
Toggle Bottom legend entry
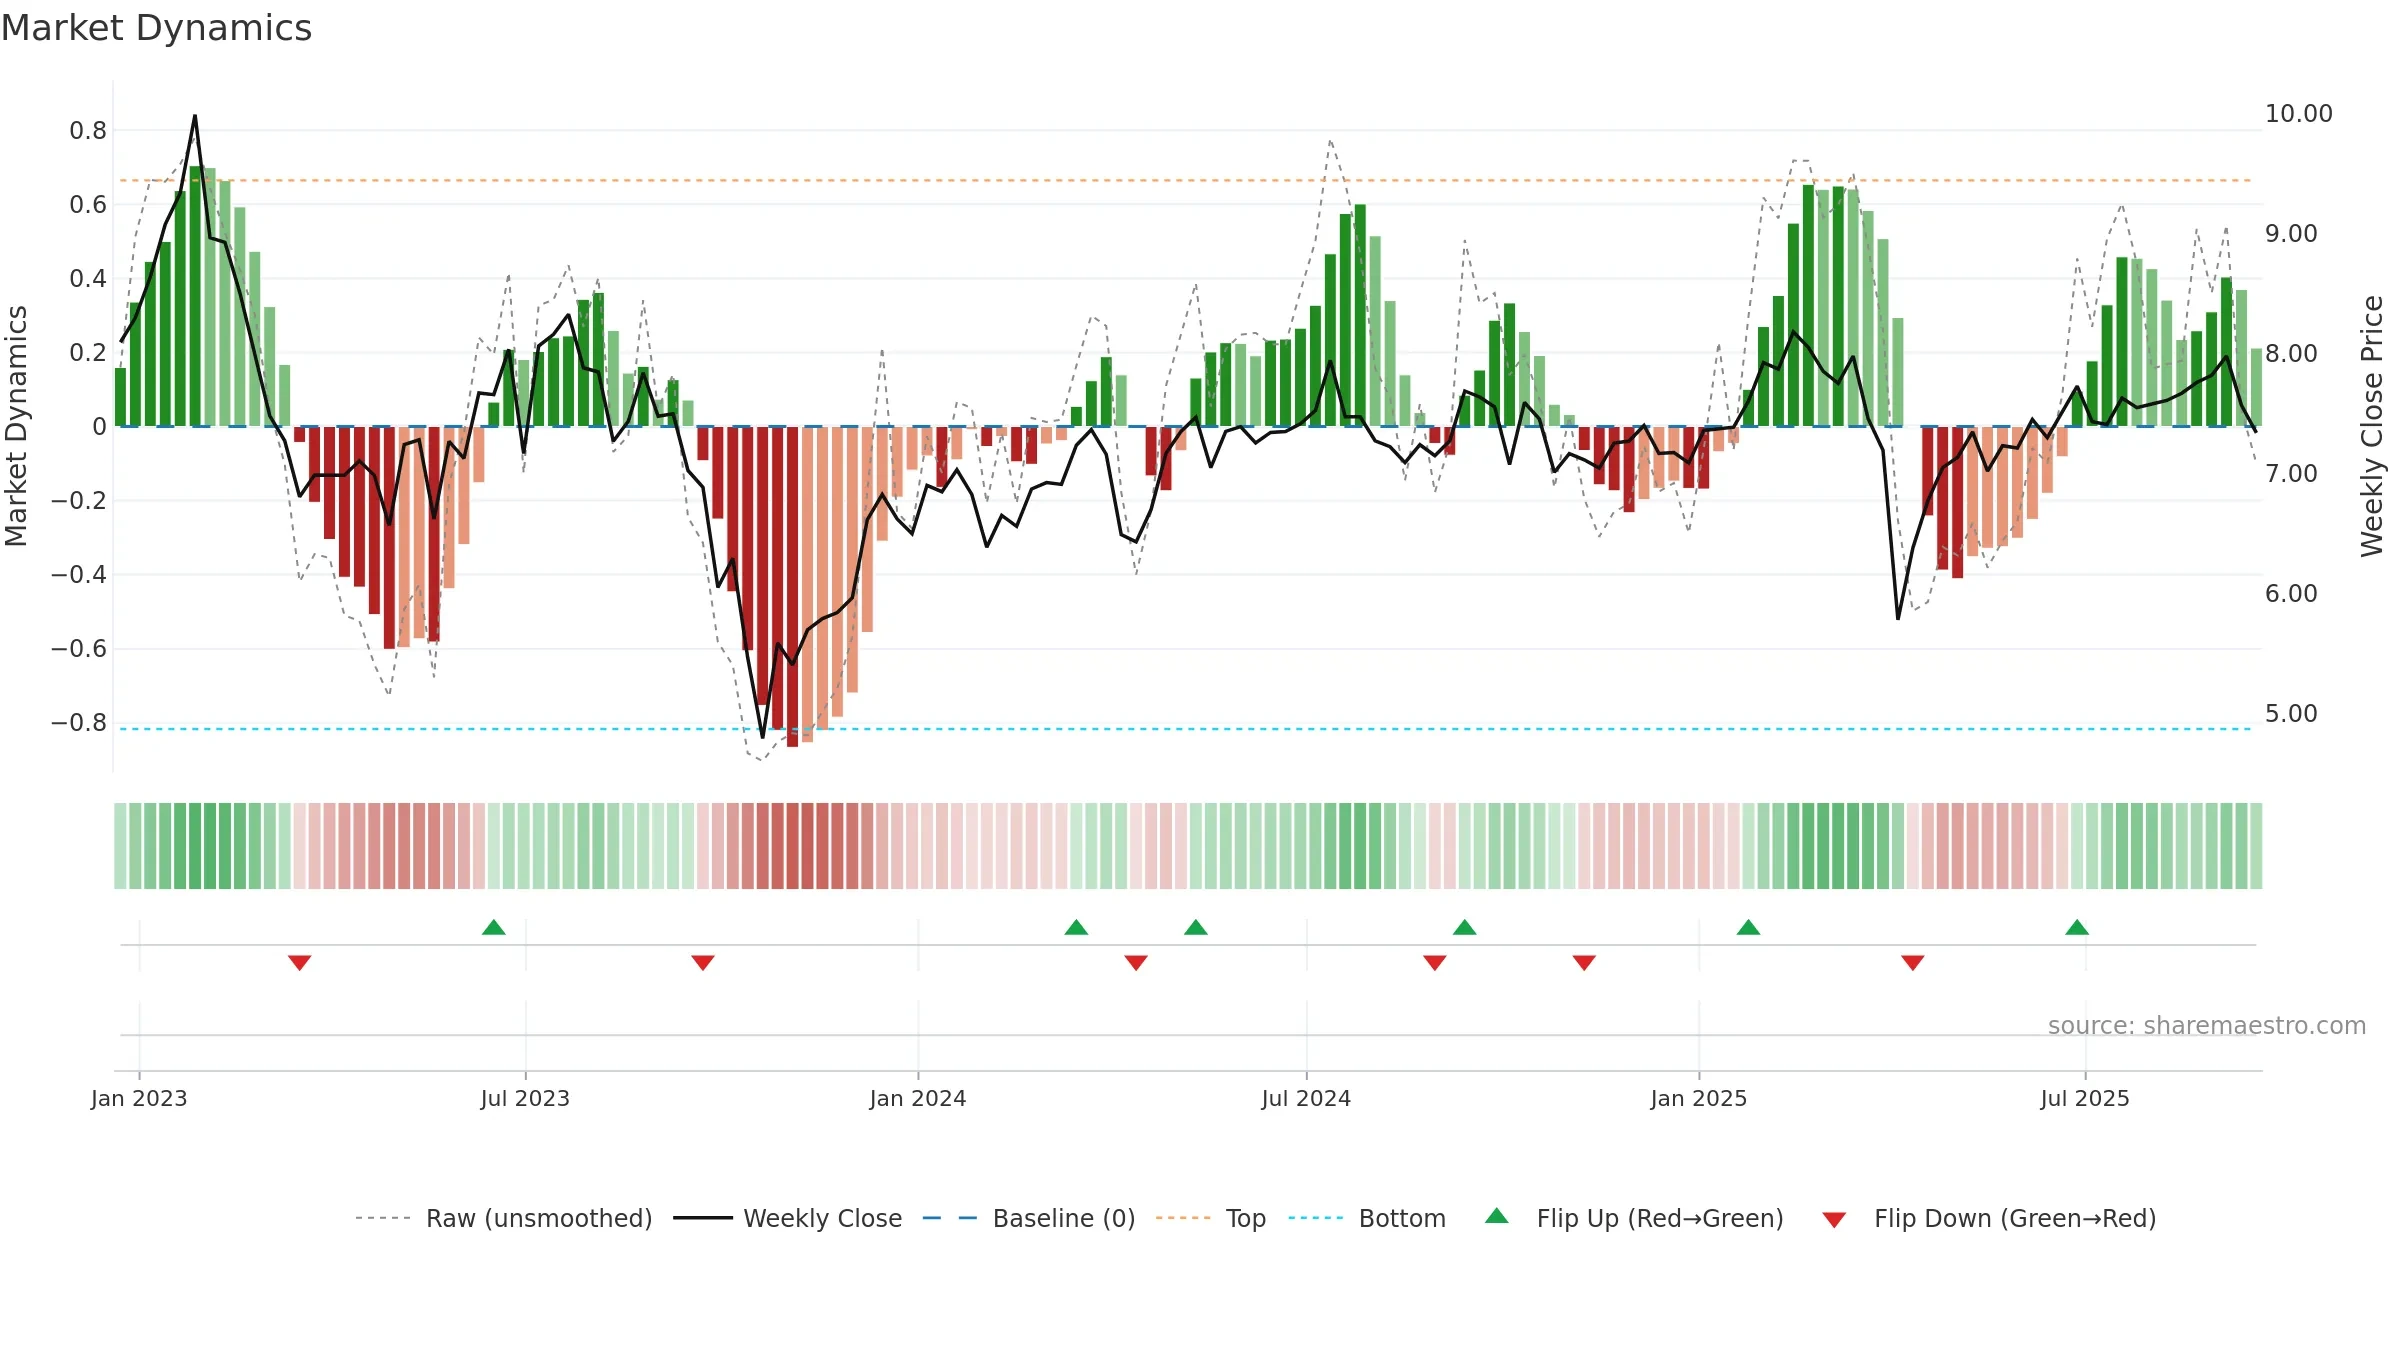[1367, 1218]
